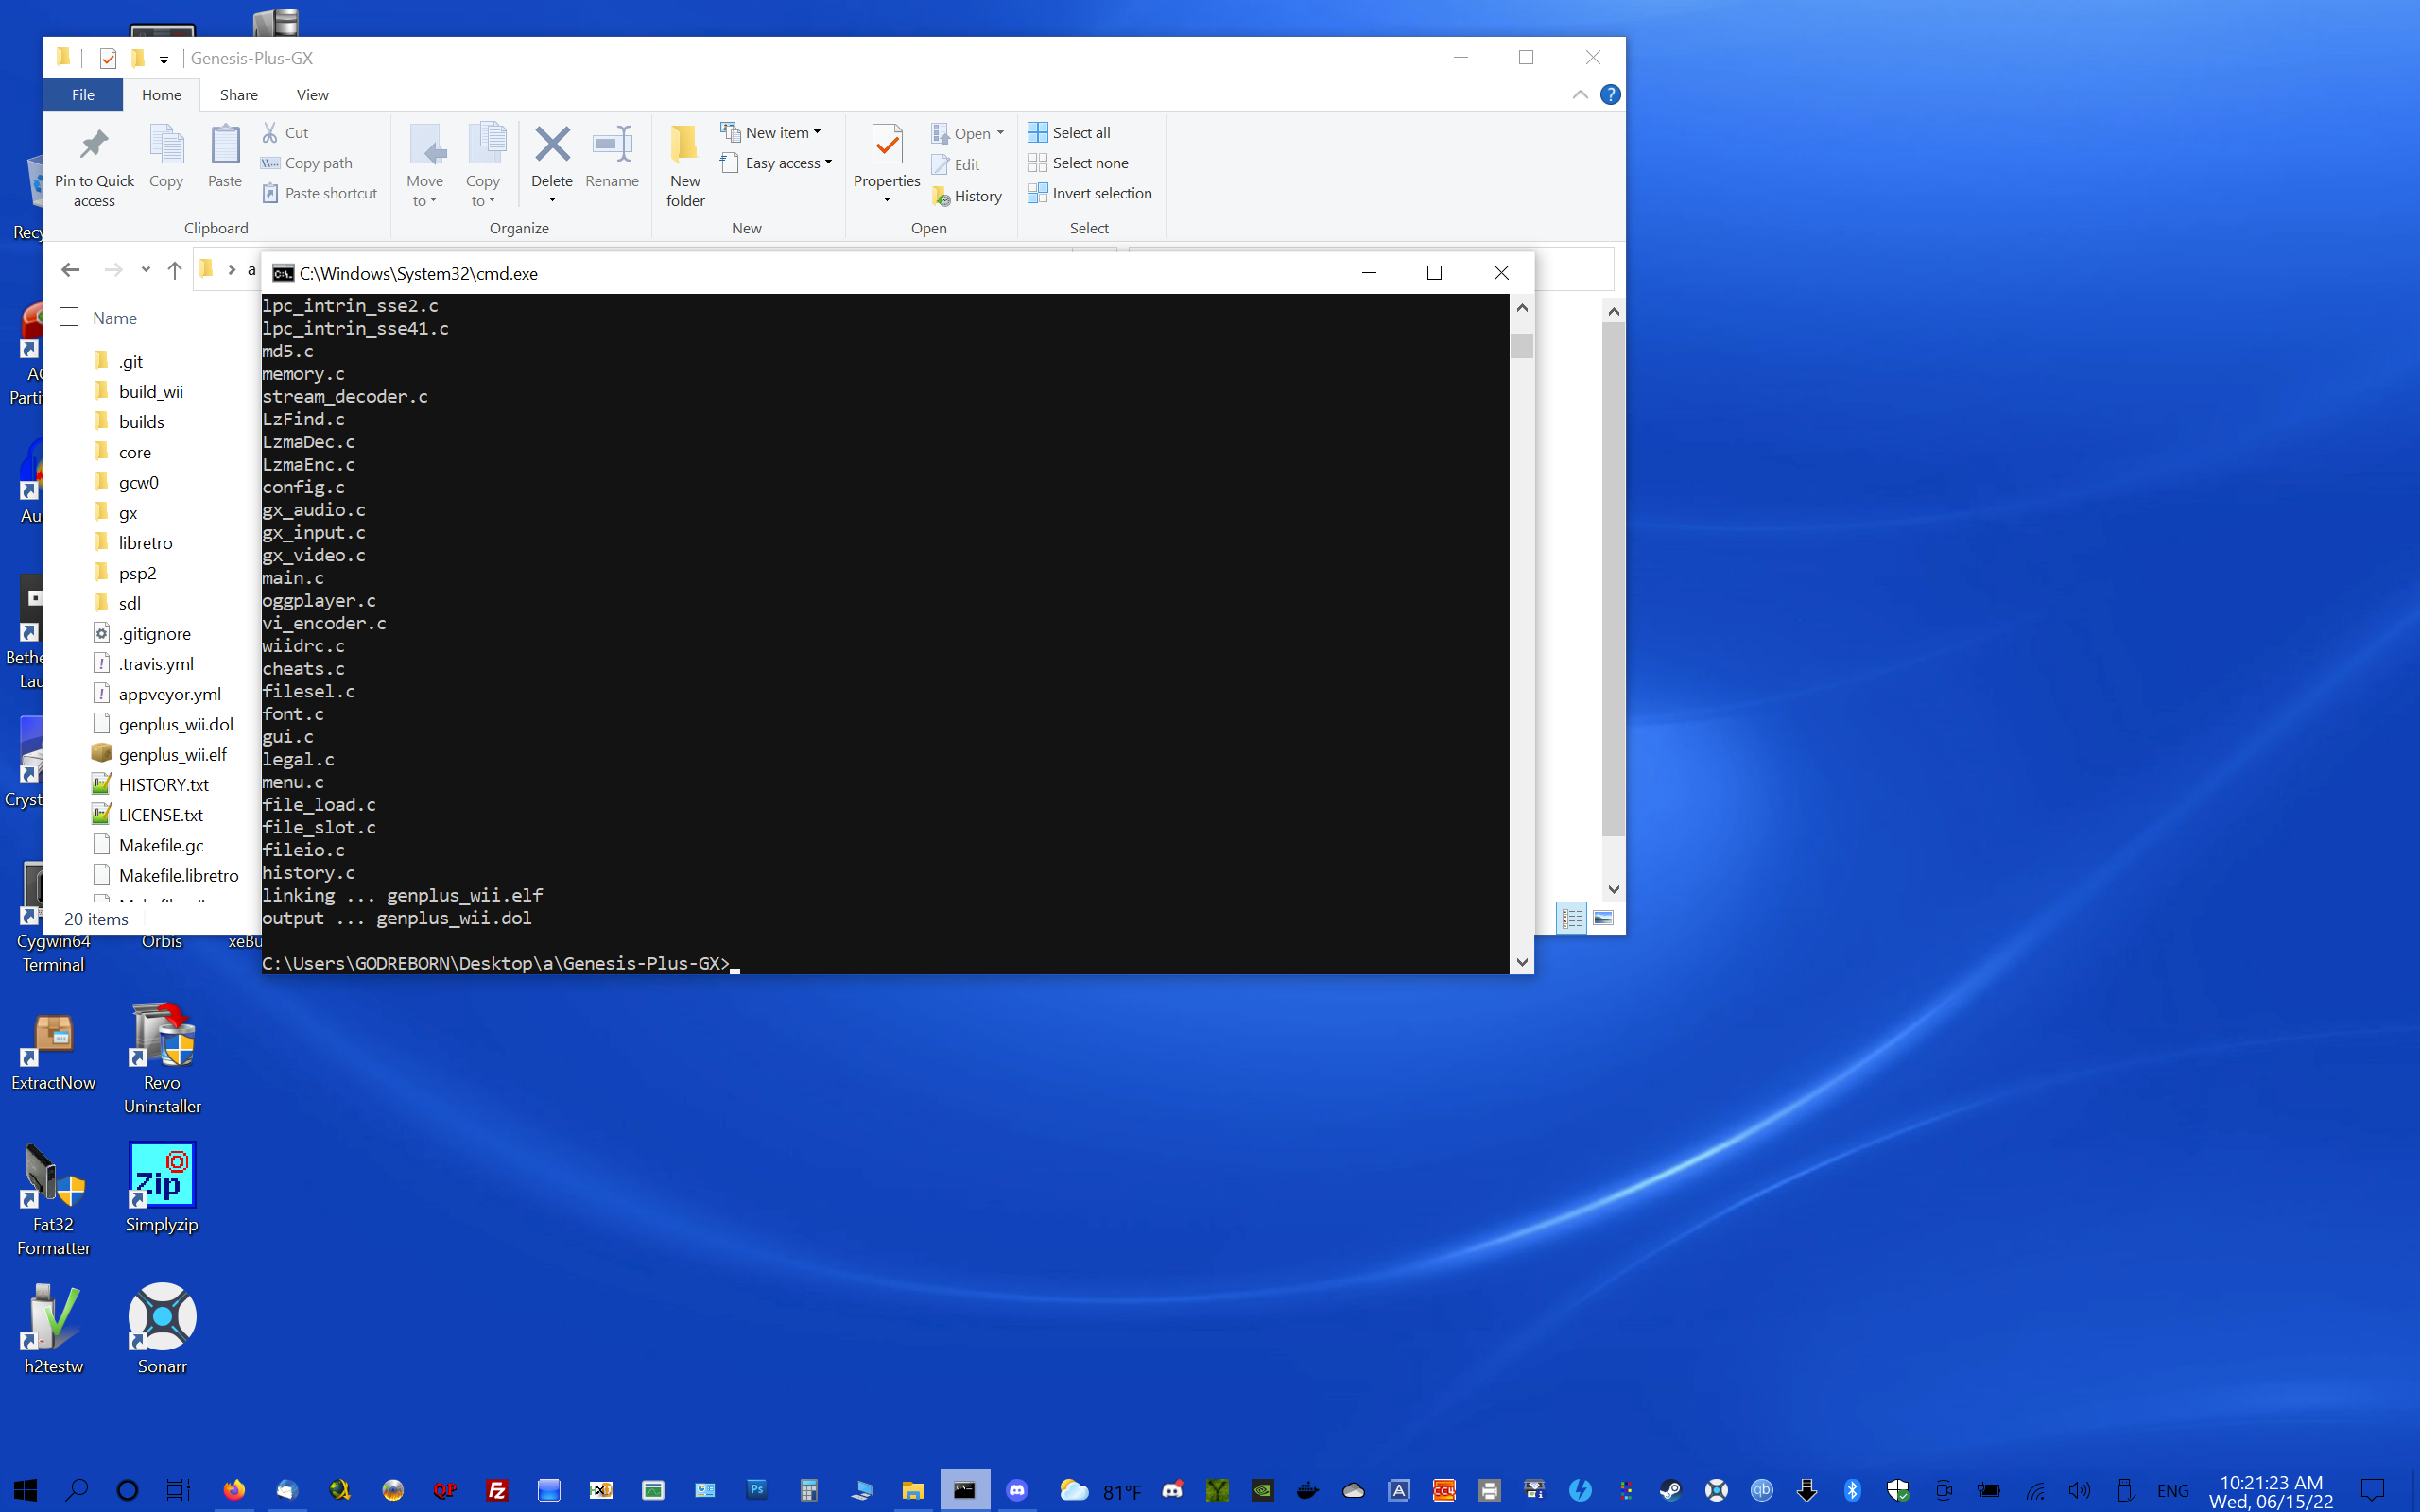Pin folder to Quick access
This screenshot has width=2420, height=1512.
point(94,165)
